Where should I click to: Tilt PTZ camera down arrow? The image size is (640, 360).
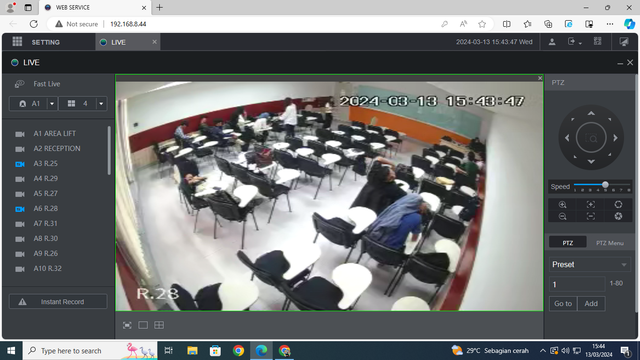coord(591,162)
